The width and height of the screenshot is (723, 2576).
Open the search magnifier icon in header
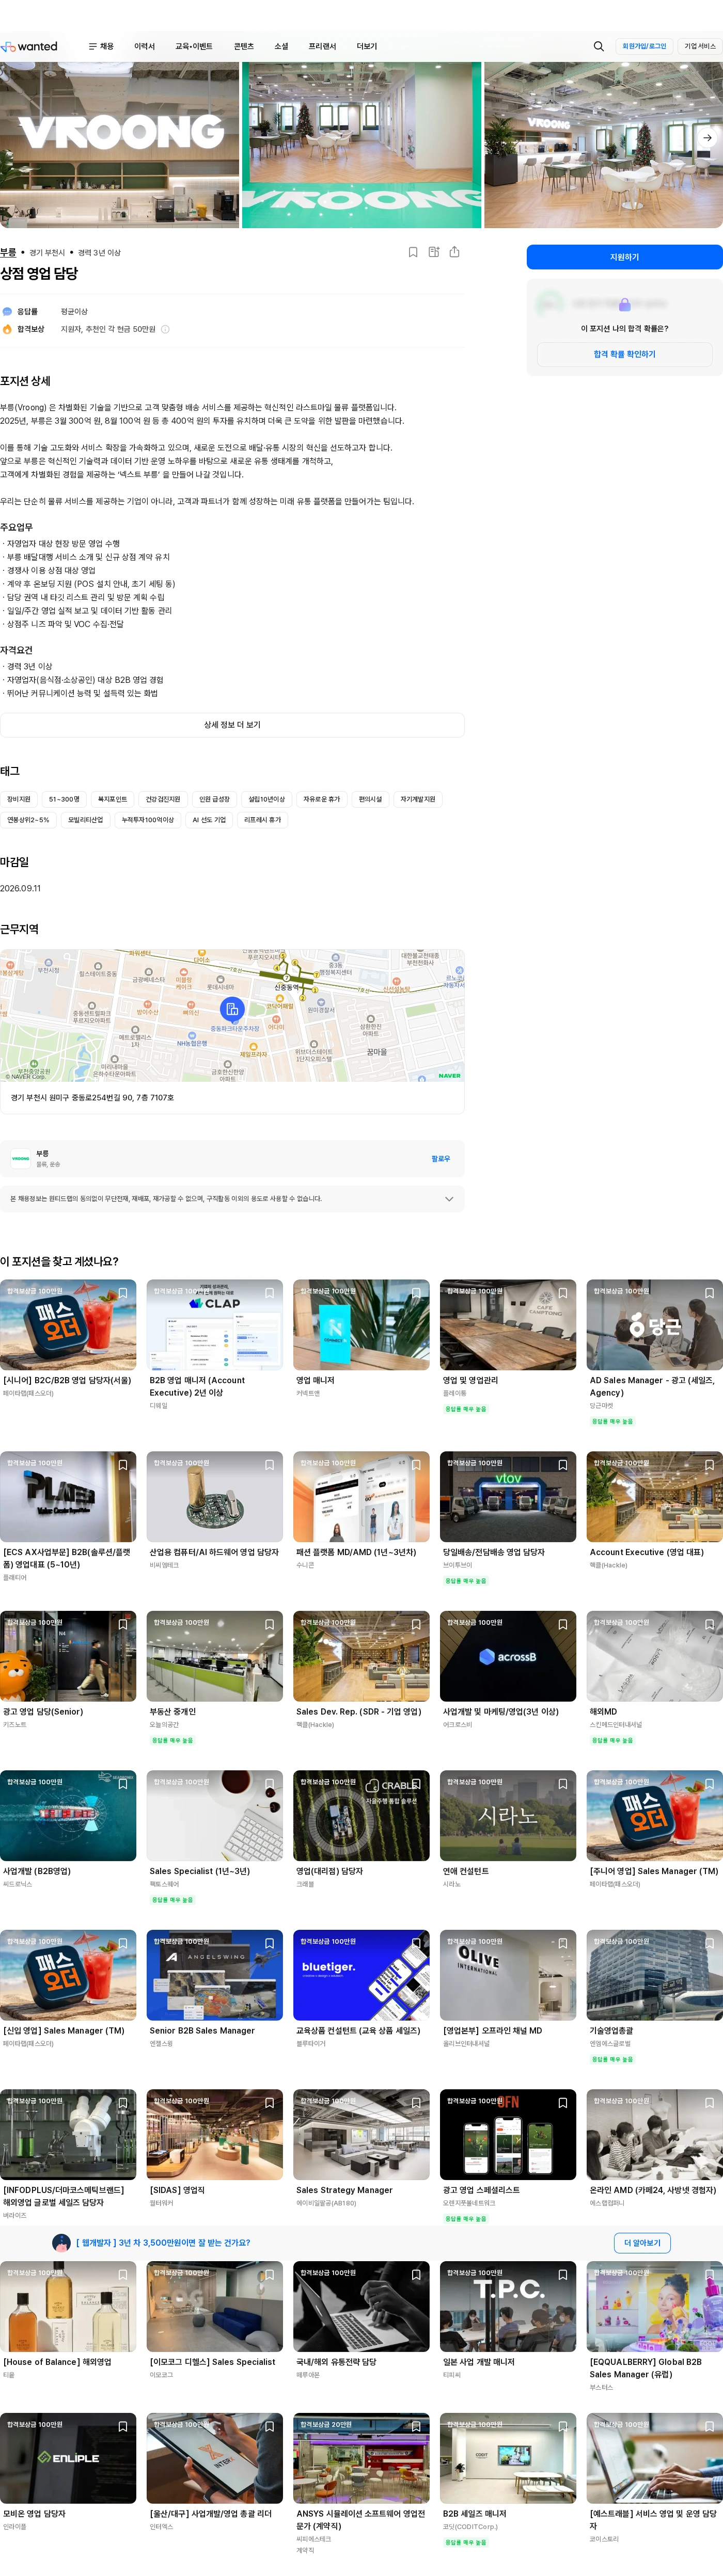598,46
